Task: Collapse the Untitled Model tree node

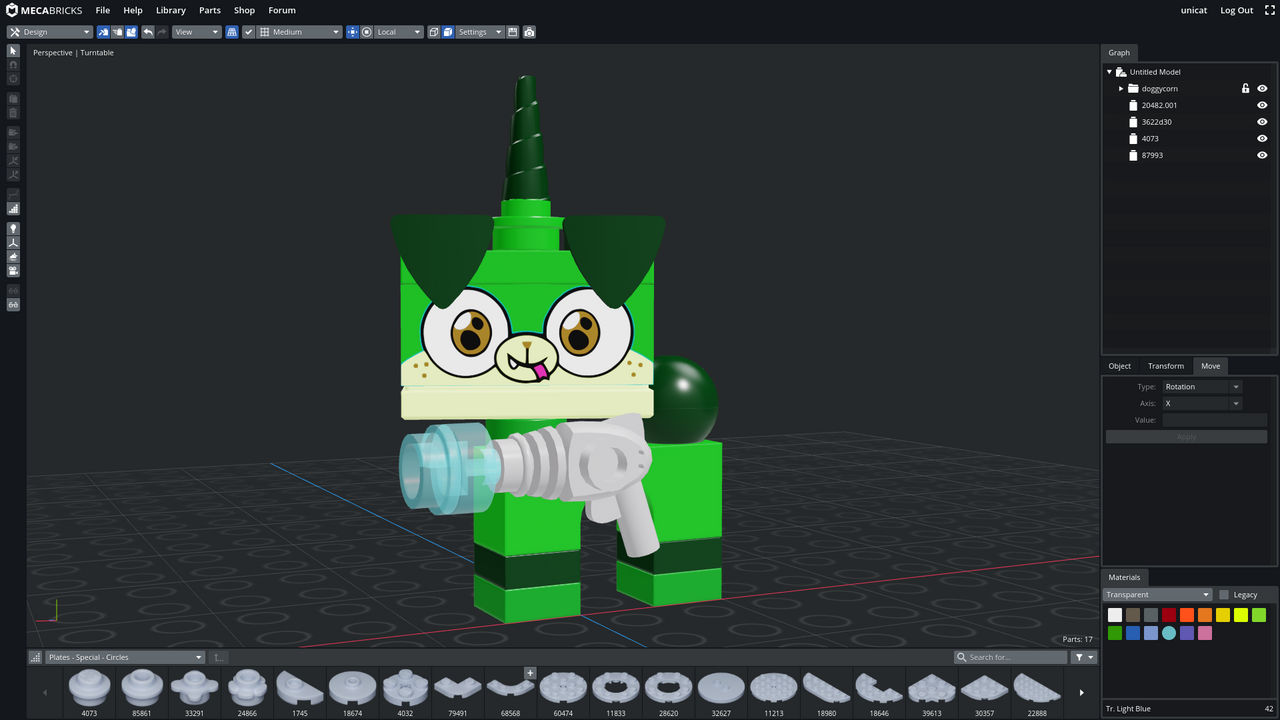Action: [1109, 72]
